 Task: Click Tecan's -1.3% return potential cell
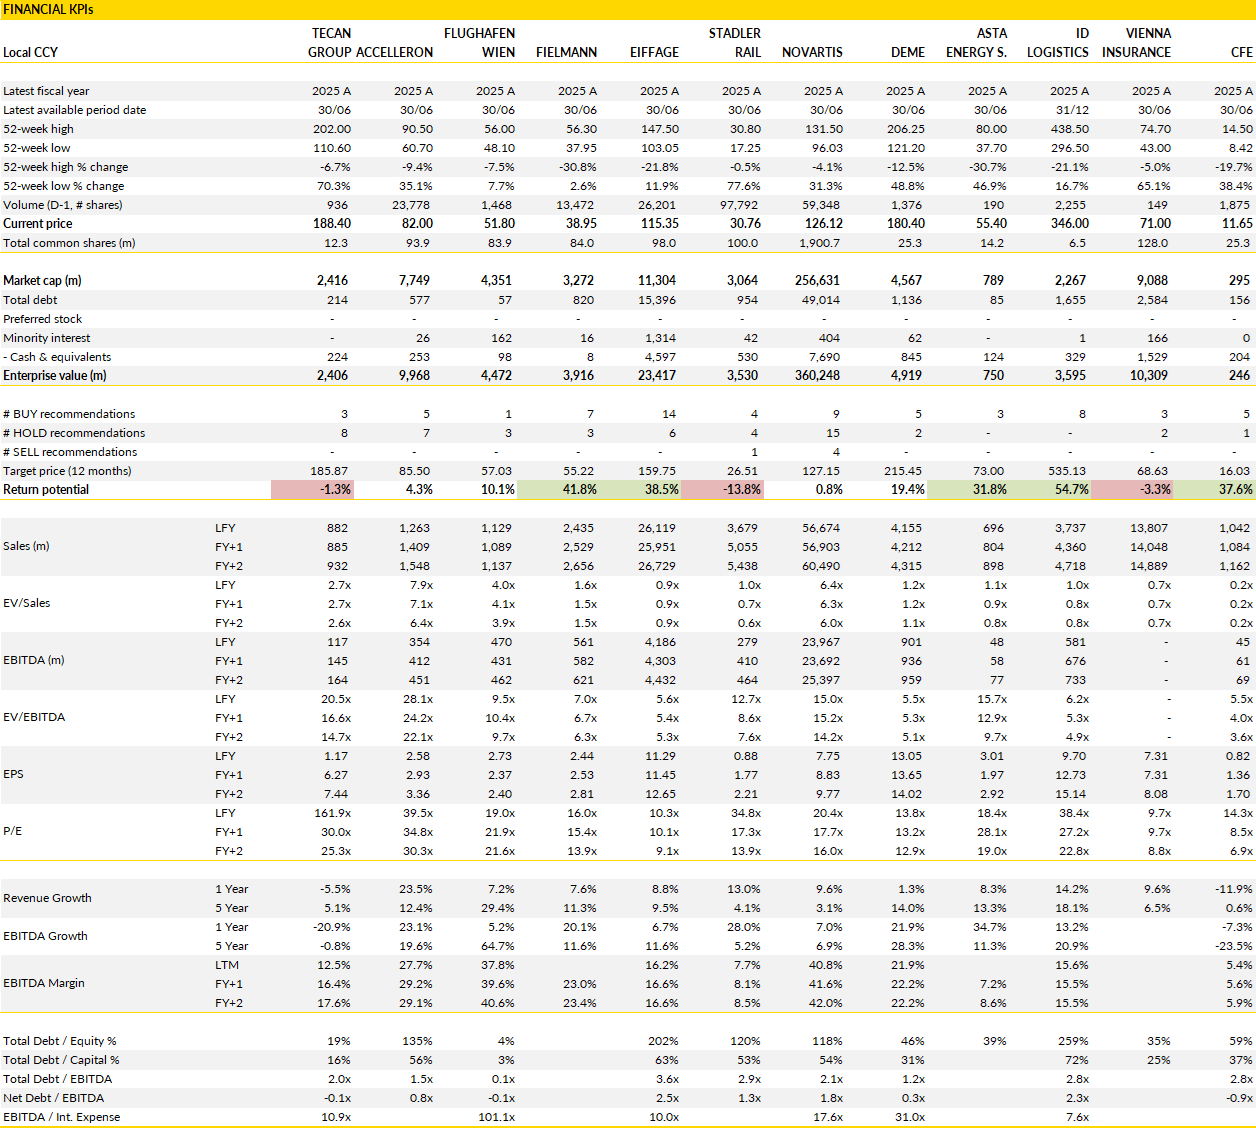pos(312,490)
